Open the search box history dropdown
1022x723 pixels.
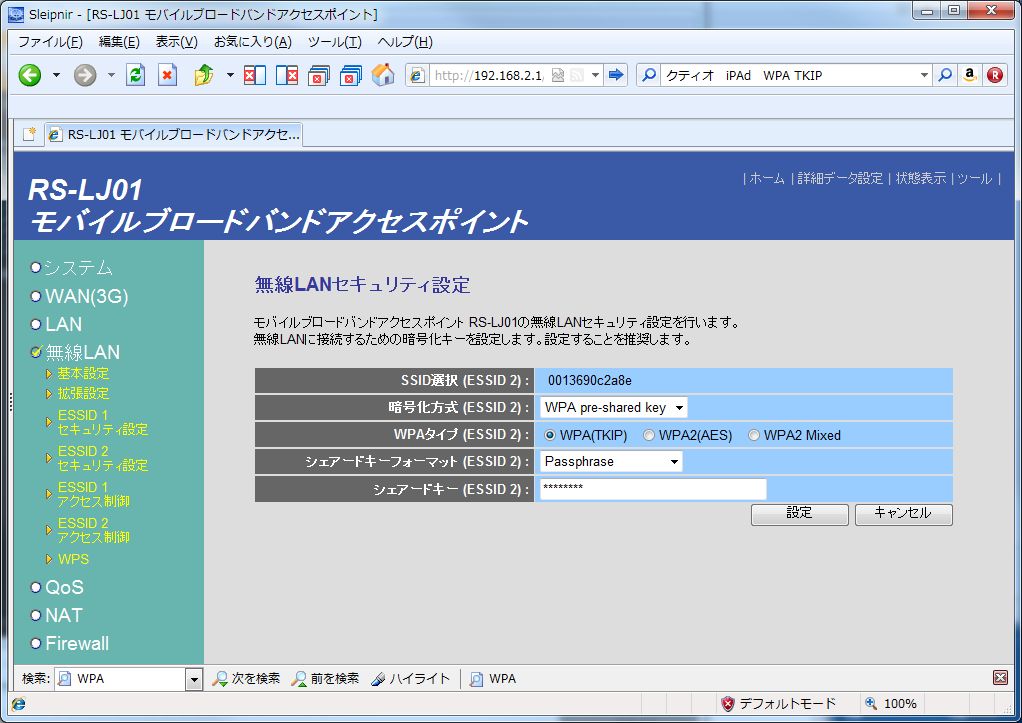(924, 76)
